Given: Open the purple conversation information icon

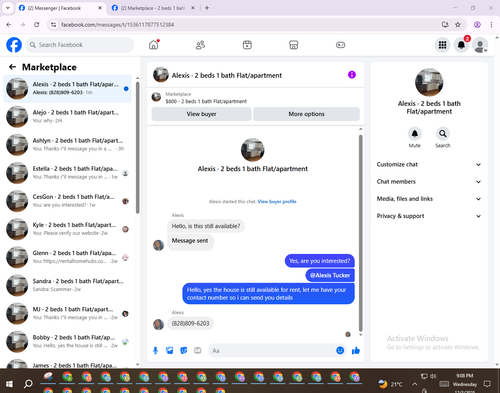Looking at the screenshot, I should coord(352,75).
